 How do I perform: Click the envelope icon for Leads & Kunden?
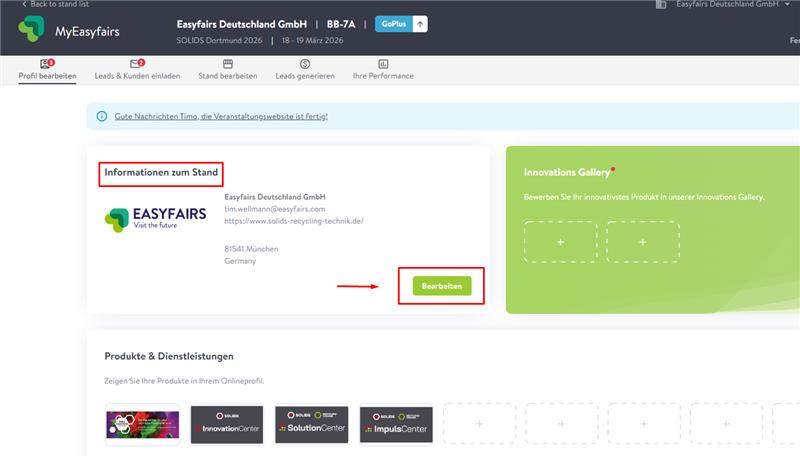point(136,64)
